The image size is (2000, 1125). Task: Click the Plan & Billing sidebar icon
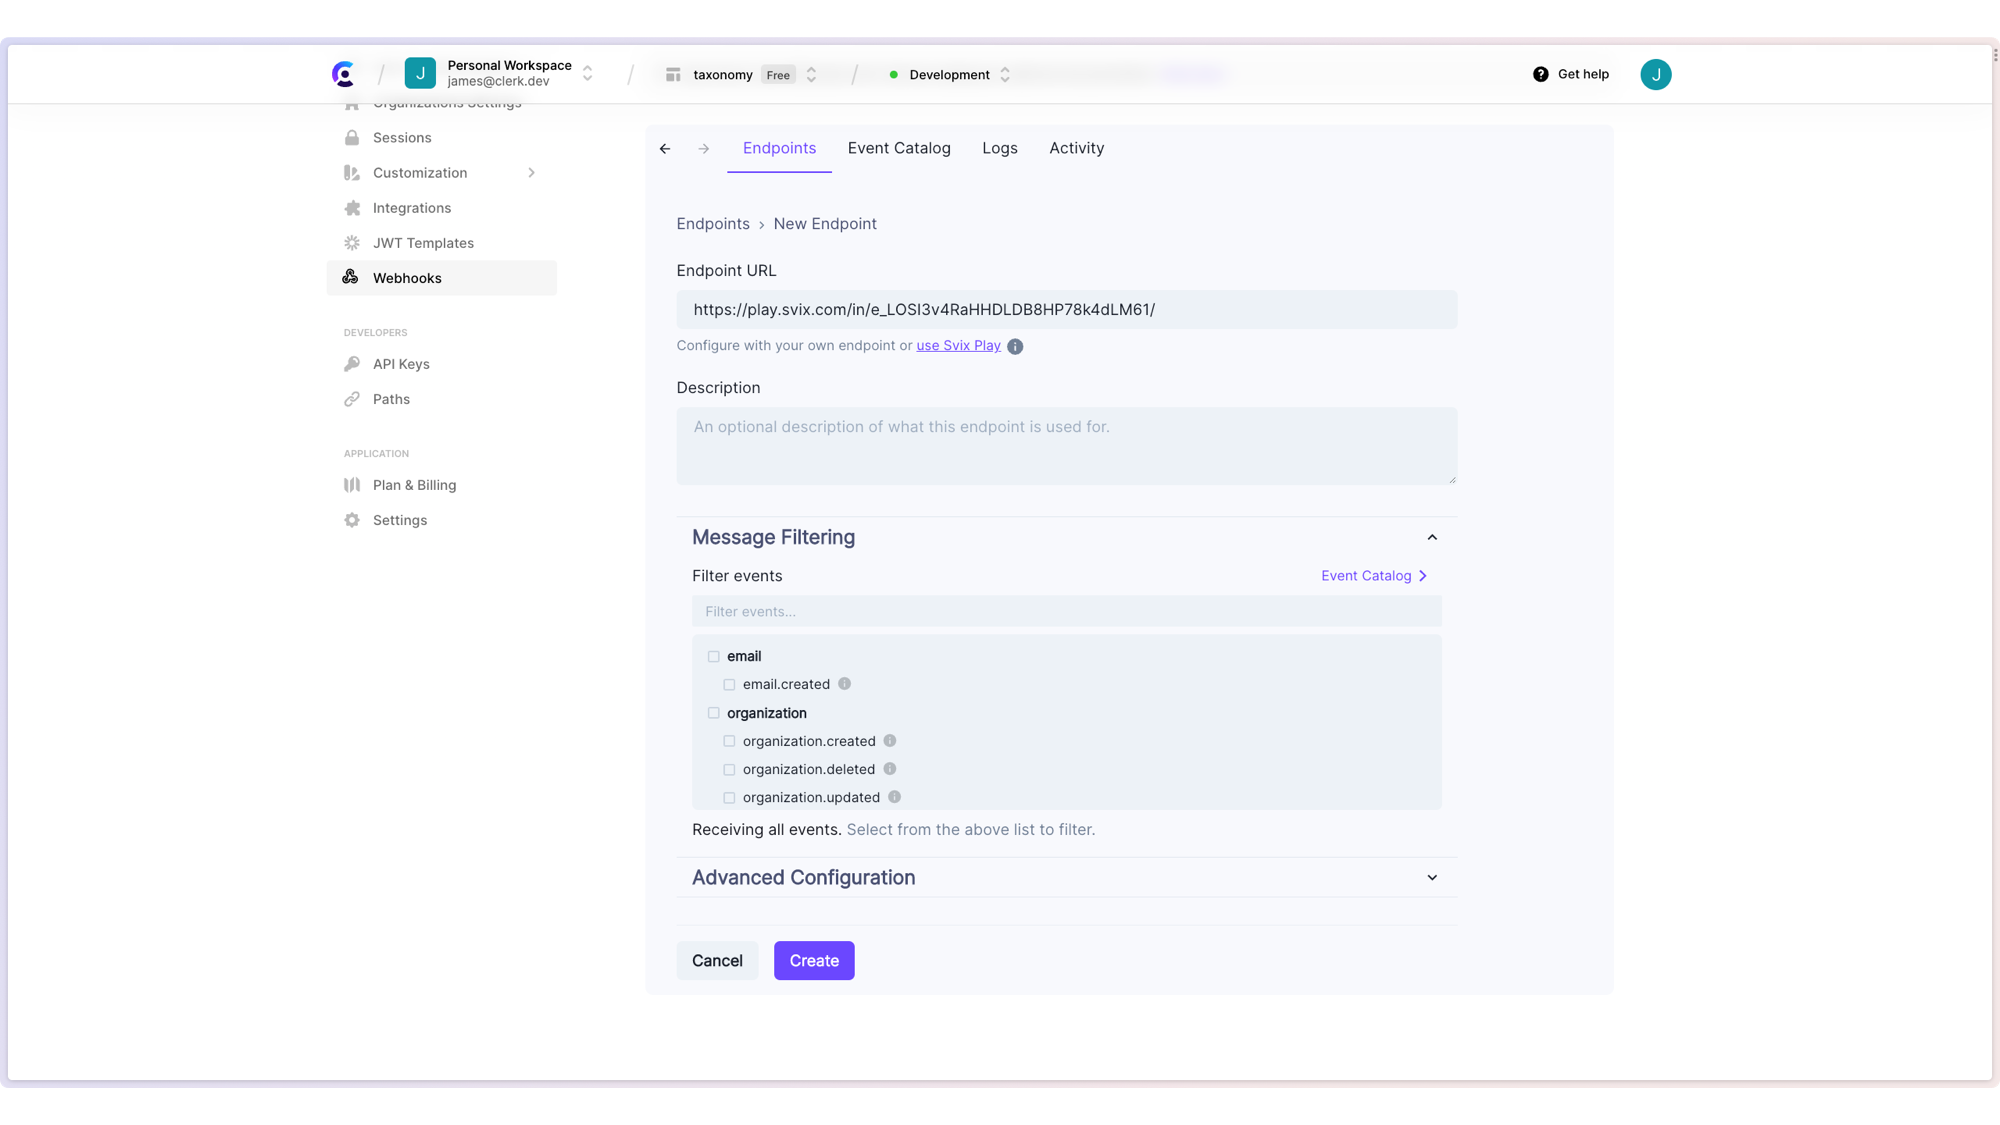(352, 484)
